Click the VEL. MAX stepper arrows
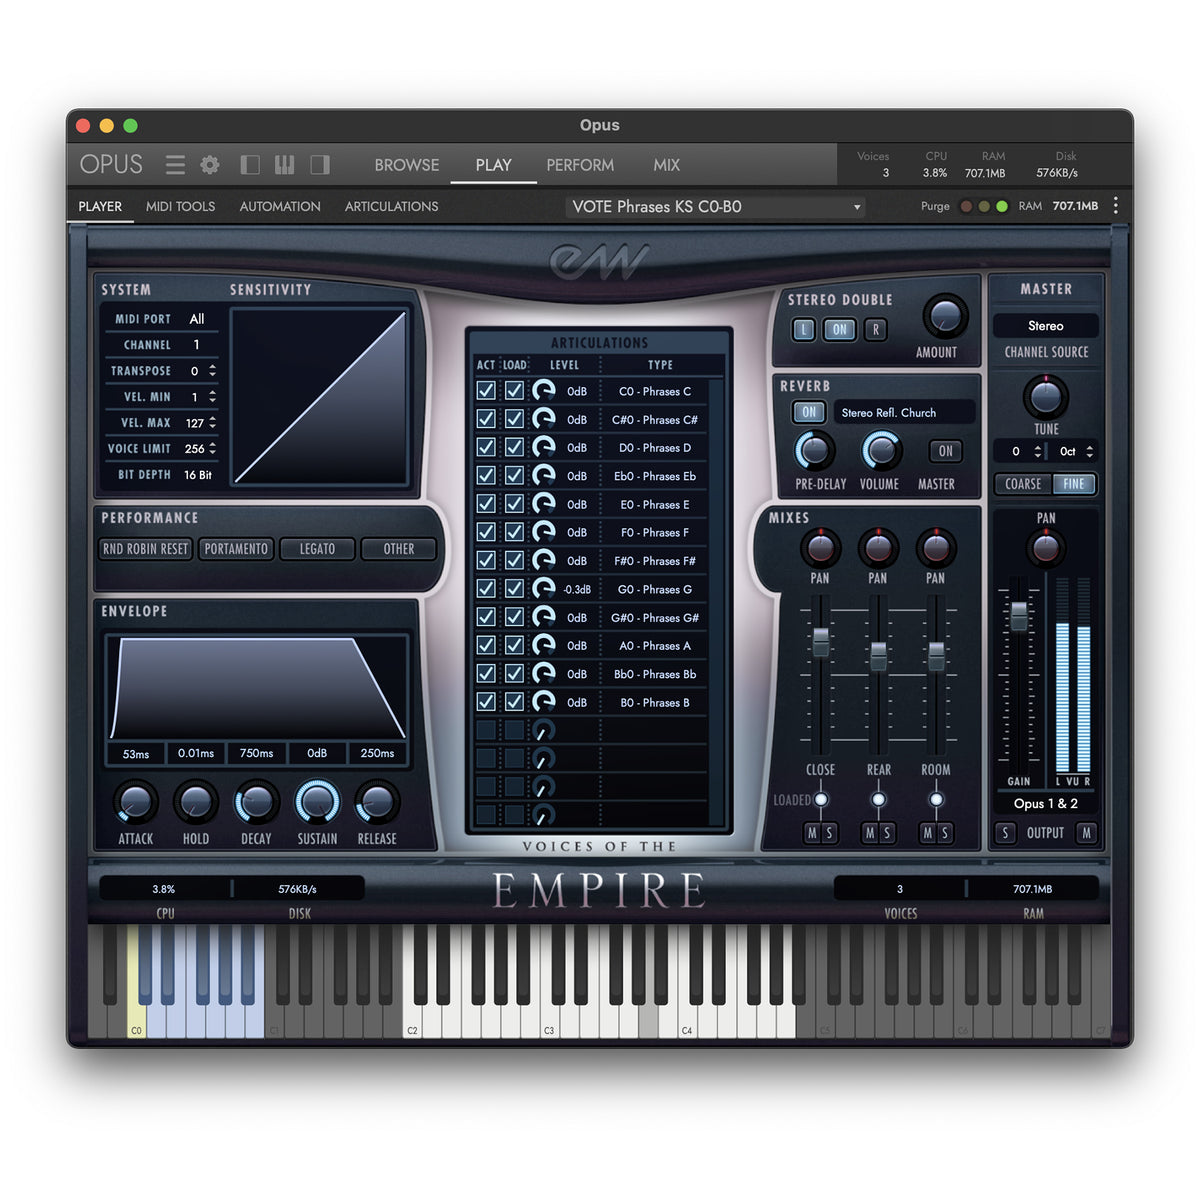This screenshot has width=1200, height=1200. pos(212,423)
